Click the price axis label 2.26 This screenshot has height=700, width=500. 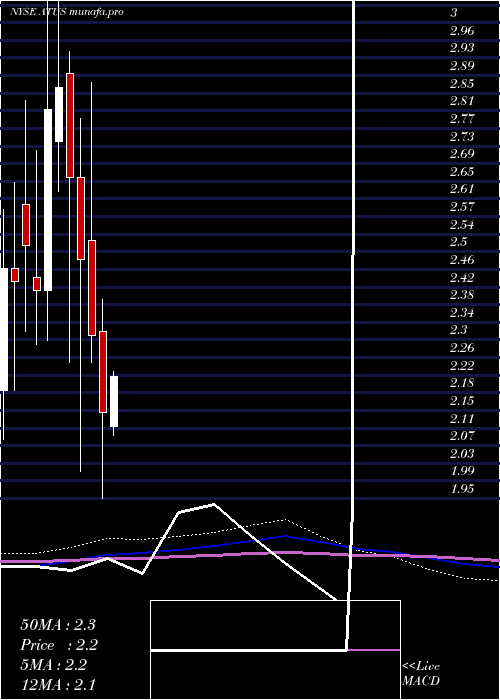tap(462, 348)
